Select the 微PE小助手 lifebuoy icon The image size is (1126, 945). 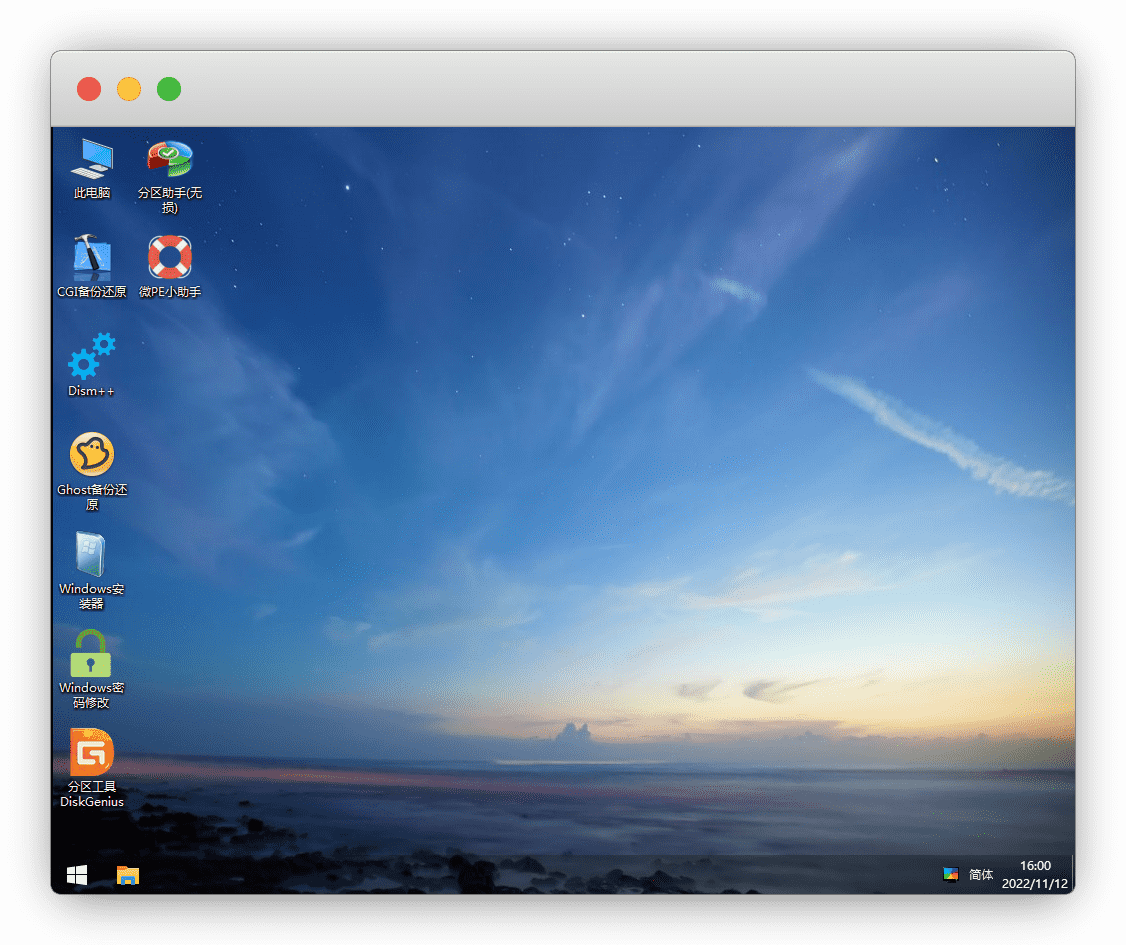pos(170,258)
